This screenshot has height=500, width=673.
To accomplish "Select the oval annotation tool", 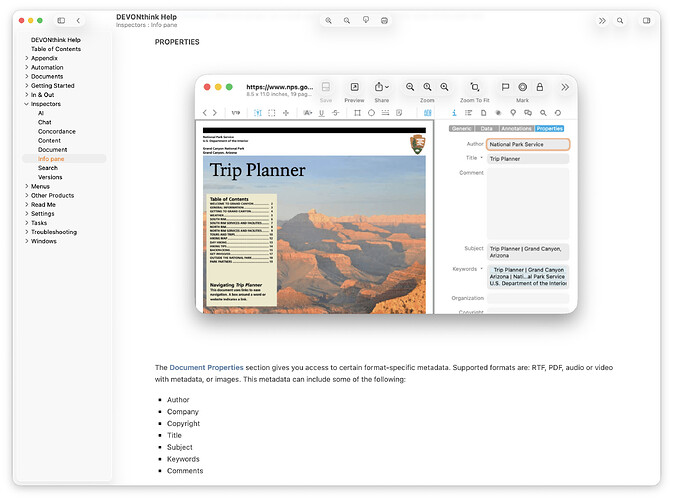I will [371, 113].
